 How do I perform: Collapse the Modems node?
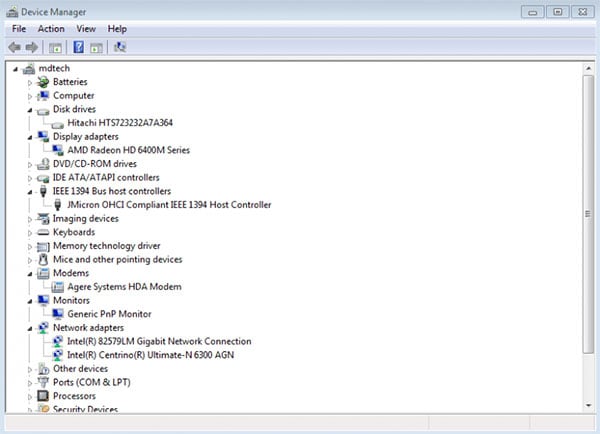[30, 274]
